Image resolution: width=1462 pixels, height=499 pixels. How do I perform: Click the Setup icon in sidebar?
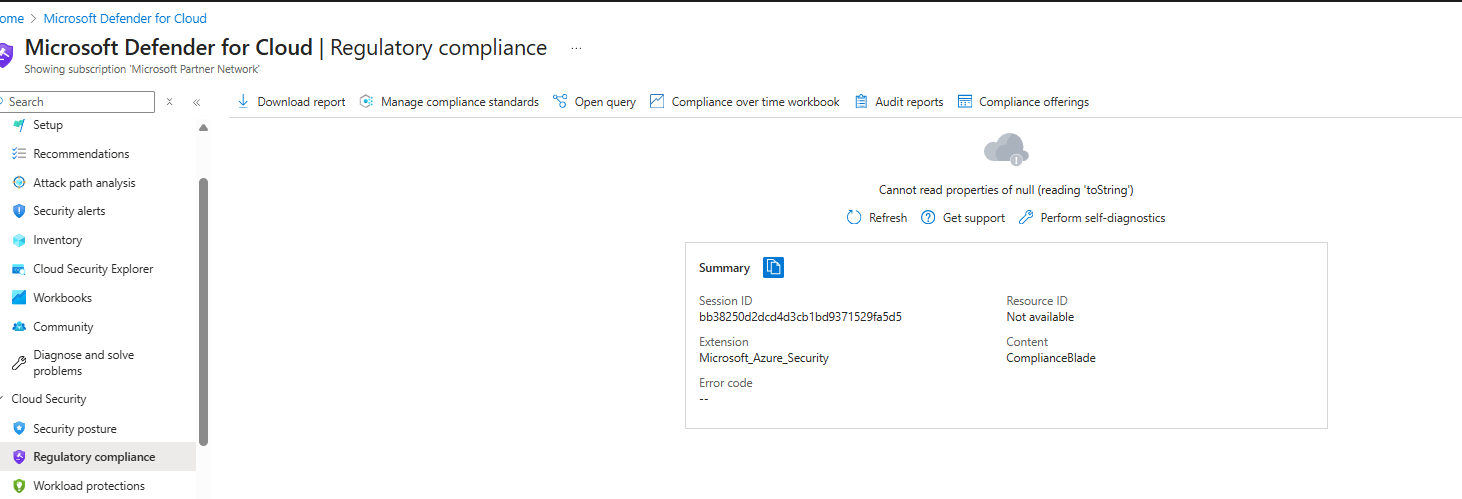19,125
